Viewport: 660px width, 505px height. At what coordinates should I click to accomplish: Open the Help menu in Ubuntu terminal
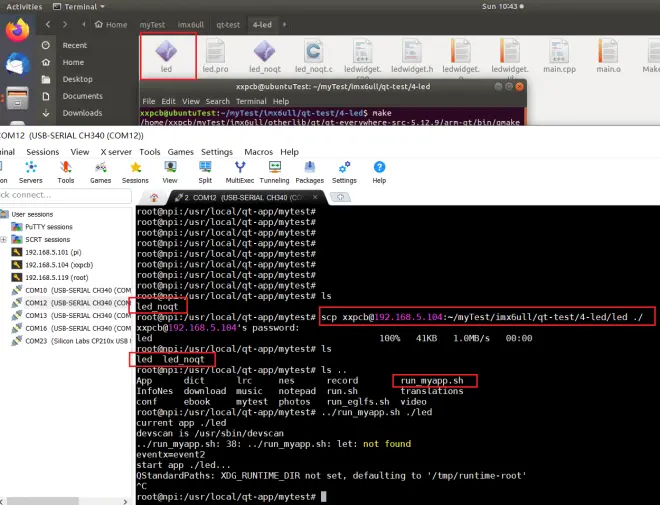tap(281, 101)
